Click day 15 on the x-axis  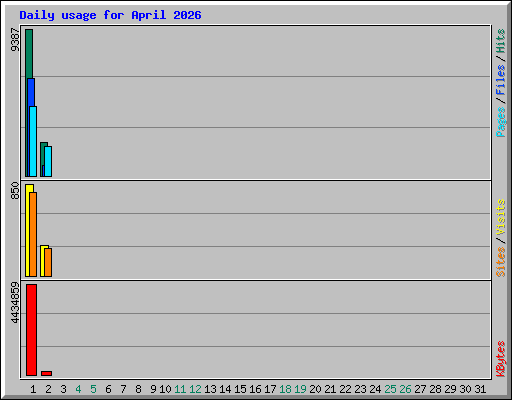point(240,389)
